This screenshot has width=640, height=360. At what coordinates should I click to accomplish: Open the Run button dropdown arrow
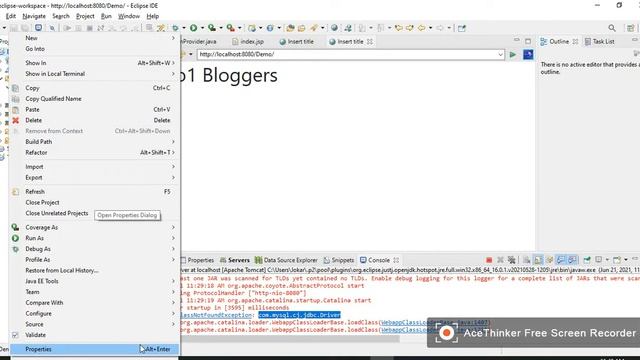pyautogui.click(x=202, y=28)
